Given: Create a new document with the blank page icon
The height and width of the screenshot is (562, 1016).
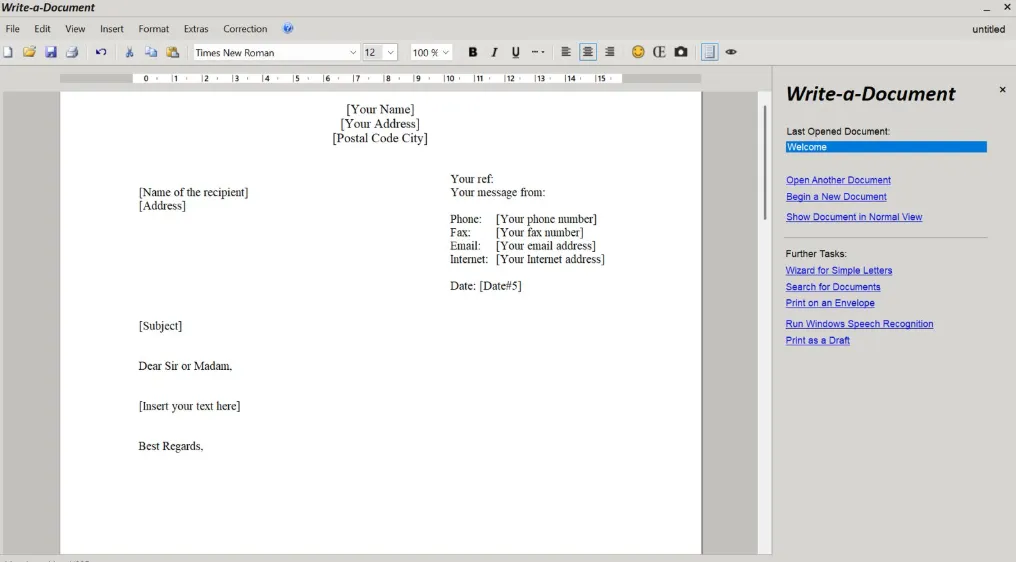Looking at the screenshot, I should tap(8, 52).
